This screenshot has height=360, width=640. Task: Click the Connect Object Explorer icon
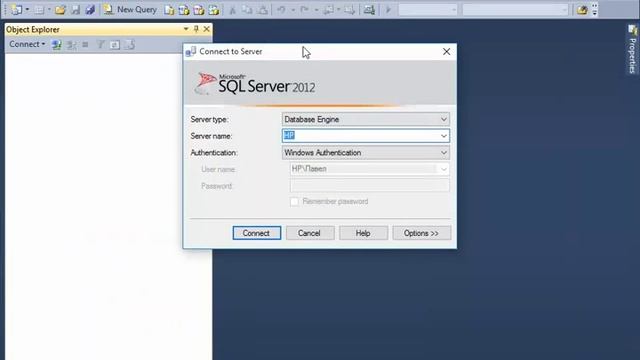pos(57,44)
